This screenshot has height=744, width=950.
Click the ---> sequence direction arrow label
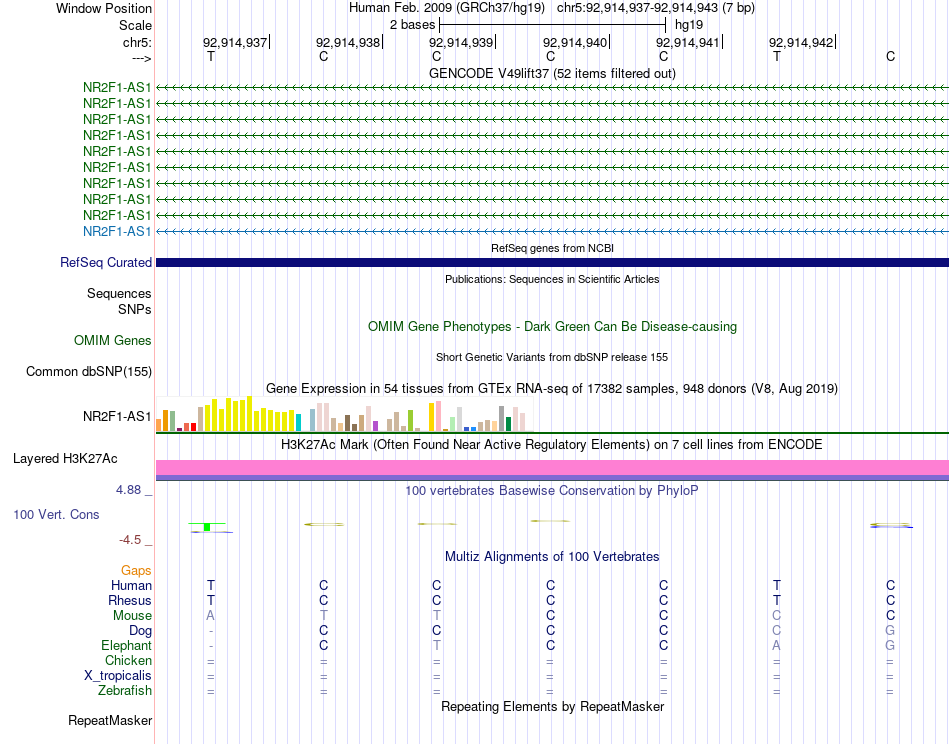click(141, 58)
